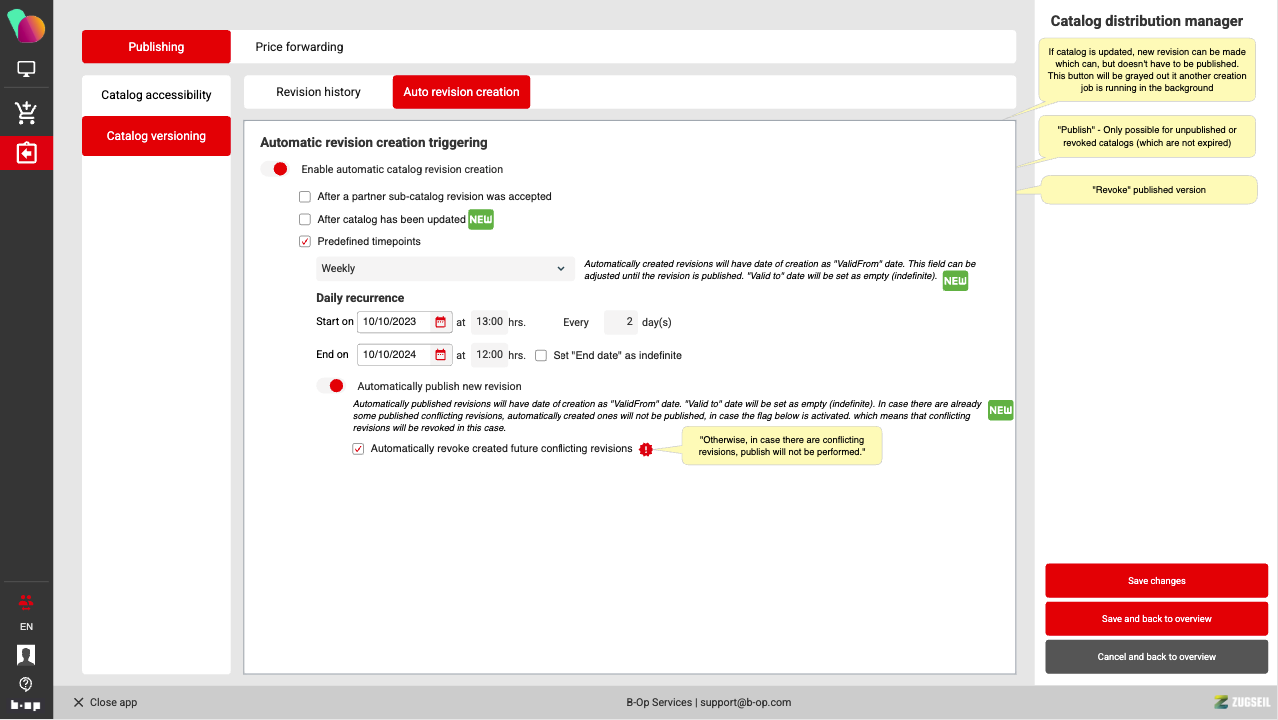This screenshot has width=1278, height=720.
Task: Click the help question mark icon
Action: click(26, 684)
